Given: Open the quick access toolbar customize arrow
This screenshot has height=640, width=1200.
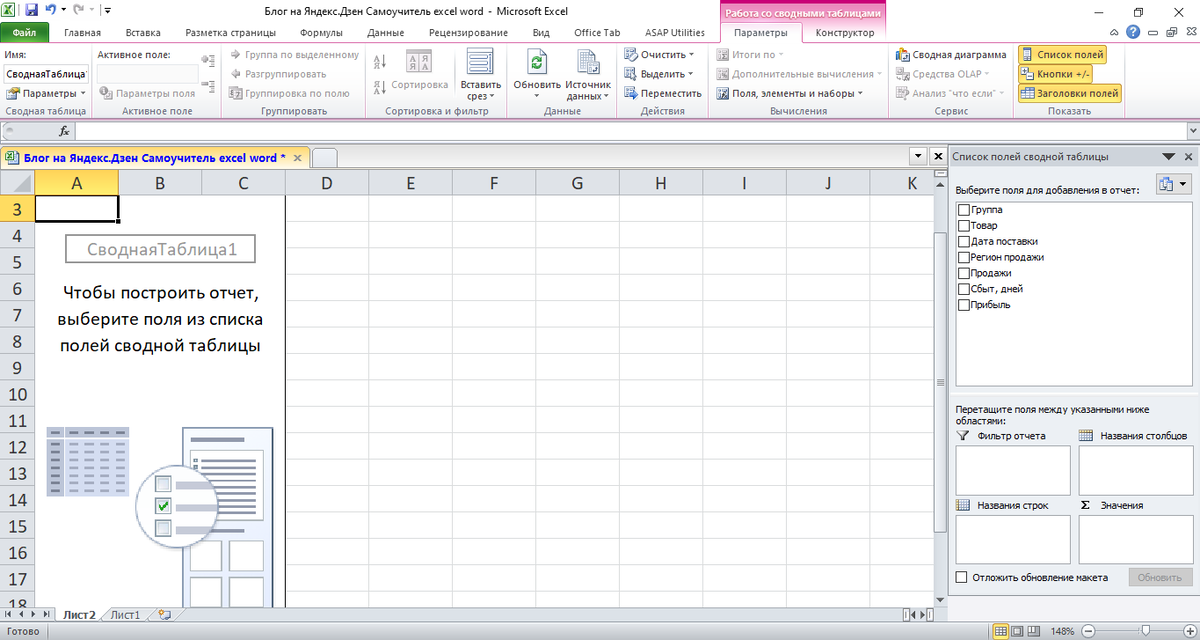Looking at the screenshot, I should [x=107, y=10].
